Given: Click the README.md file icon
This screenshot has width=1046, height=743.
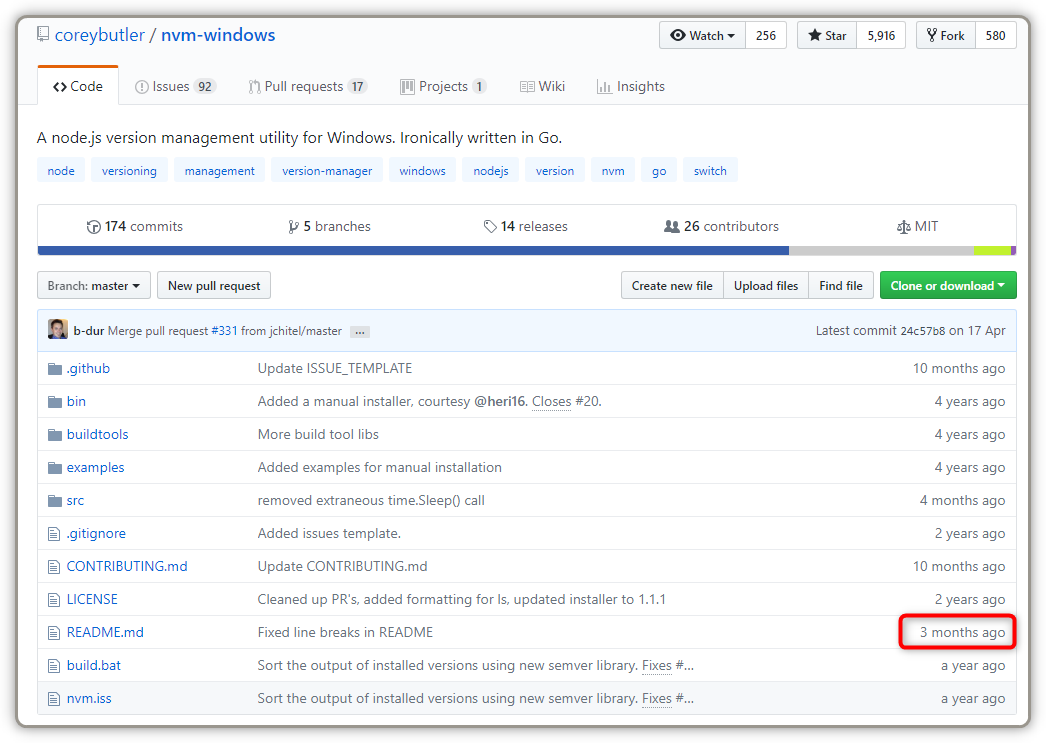Looking at the screenshot, I should point(54,633).
